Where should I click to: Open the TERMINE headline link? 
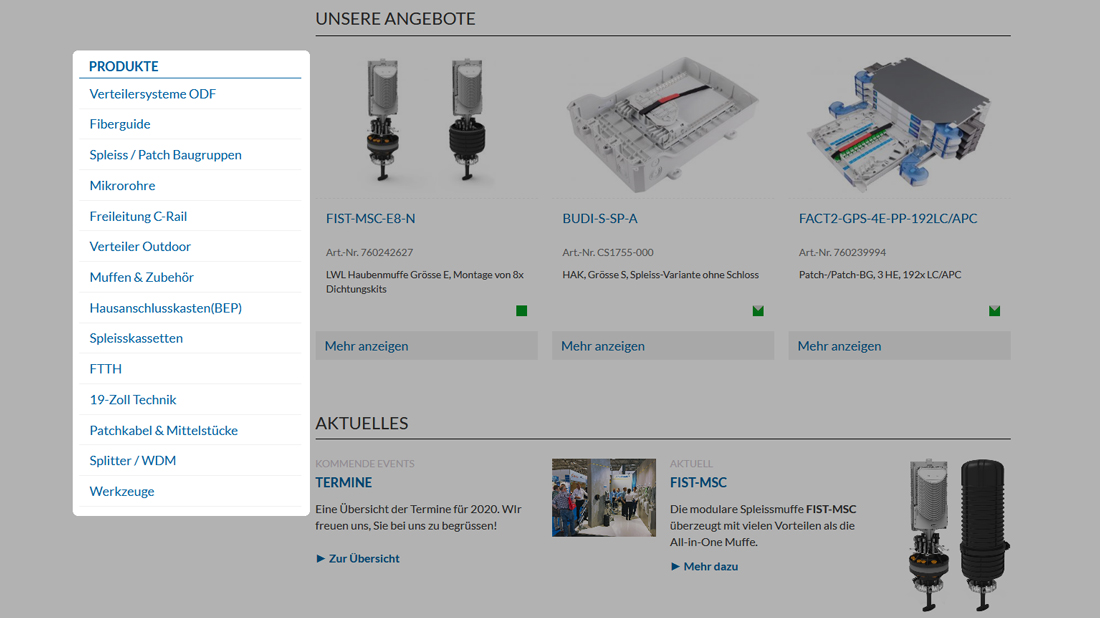[x=343, y=483]
